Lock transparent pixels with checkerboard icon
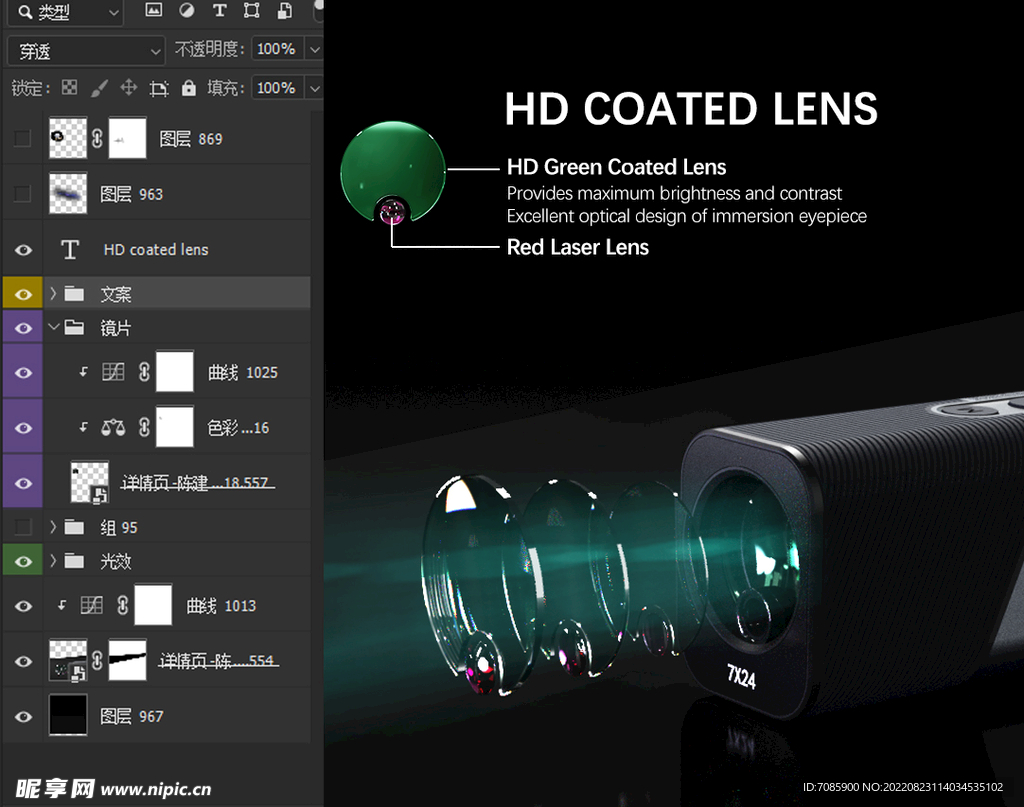Image resolution: width=1024 pixels, height=807 pixels. pos(69,88)
